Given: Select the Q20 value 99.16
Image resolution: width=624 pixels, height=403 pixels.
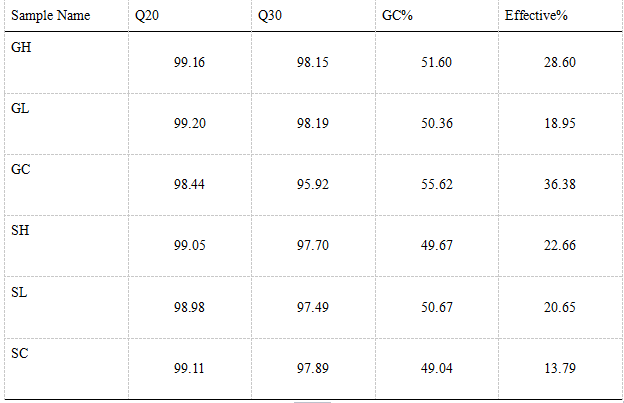Looking at the screenshot, I should pyautogui.click(x=189, y=63).
